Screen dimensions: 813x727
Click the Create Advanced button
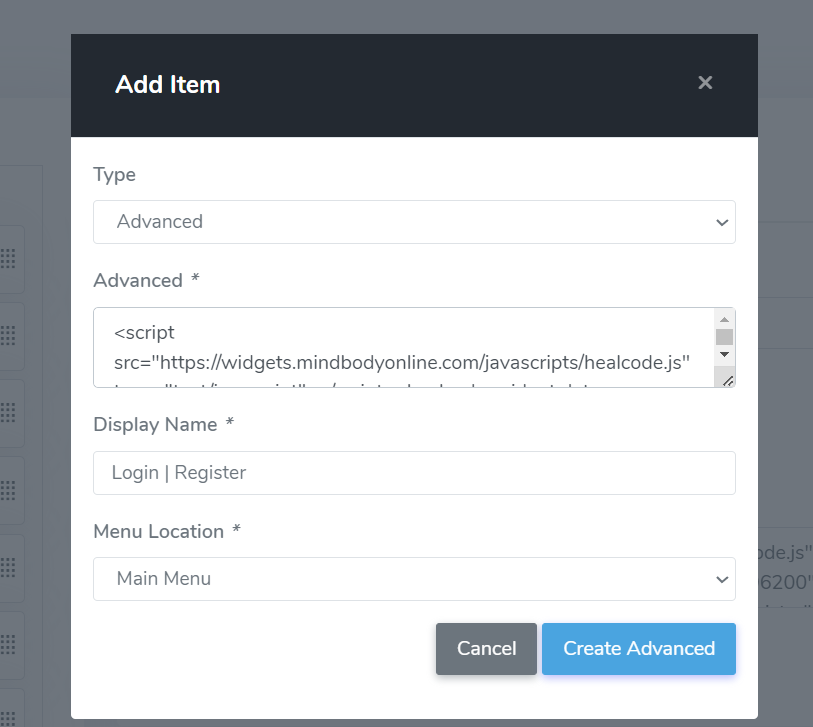[639, 649]
